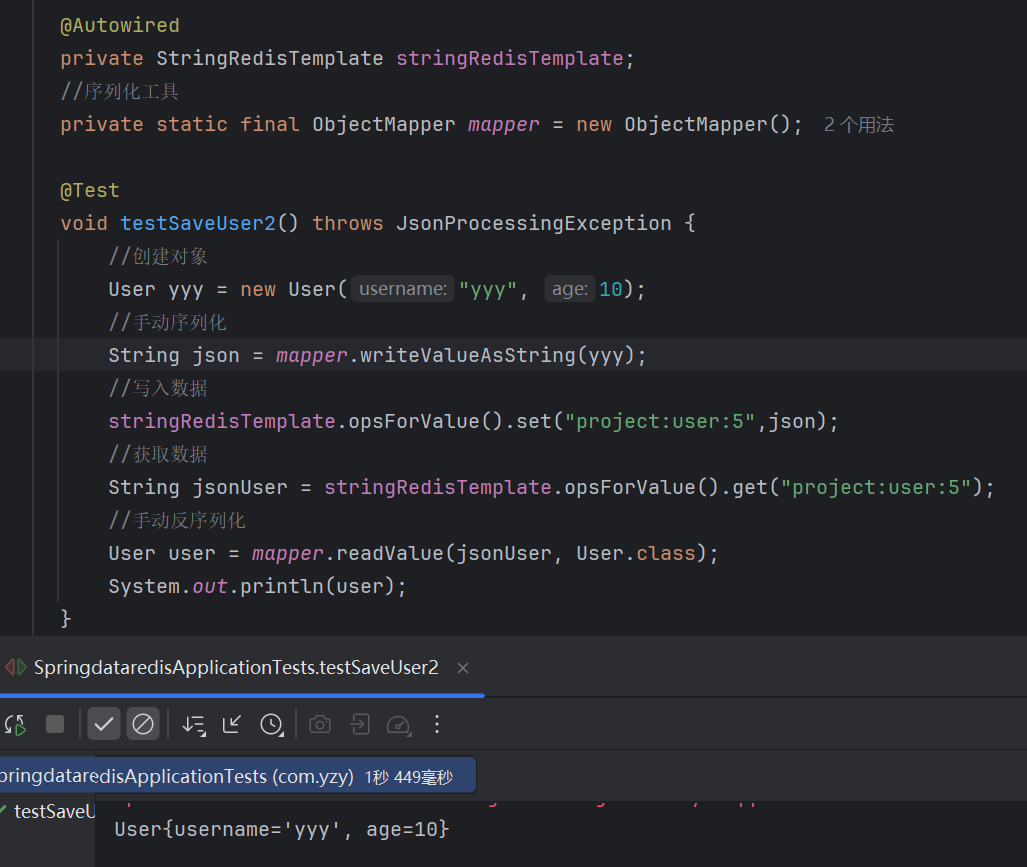Click the camera snapshot icon
This screenshot has width=1027, height=867.
click(320, 724)
